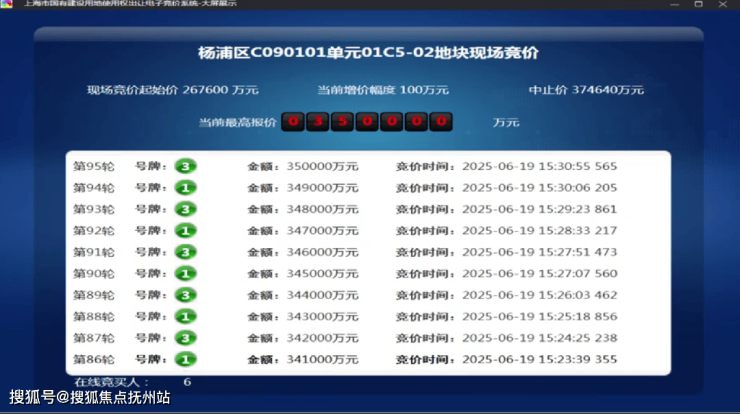Select the paddle badge in round 92
Screen dimensions: 740x414
185,230
